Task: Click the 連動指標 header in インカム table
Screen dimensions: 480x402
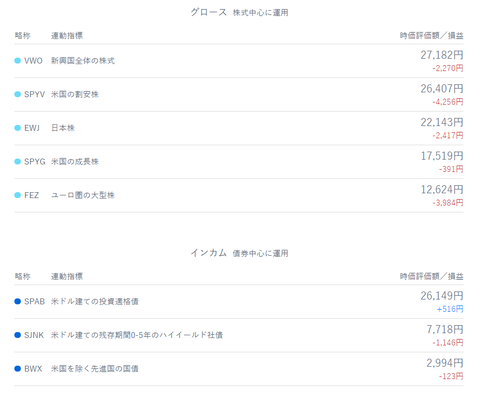Action: pyautogui.click(x=67, y=276)
